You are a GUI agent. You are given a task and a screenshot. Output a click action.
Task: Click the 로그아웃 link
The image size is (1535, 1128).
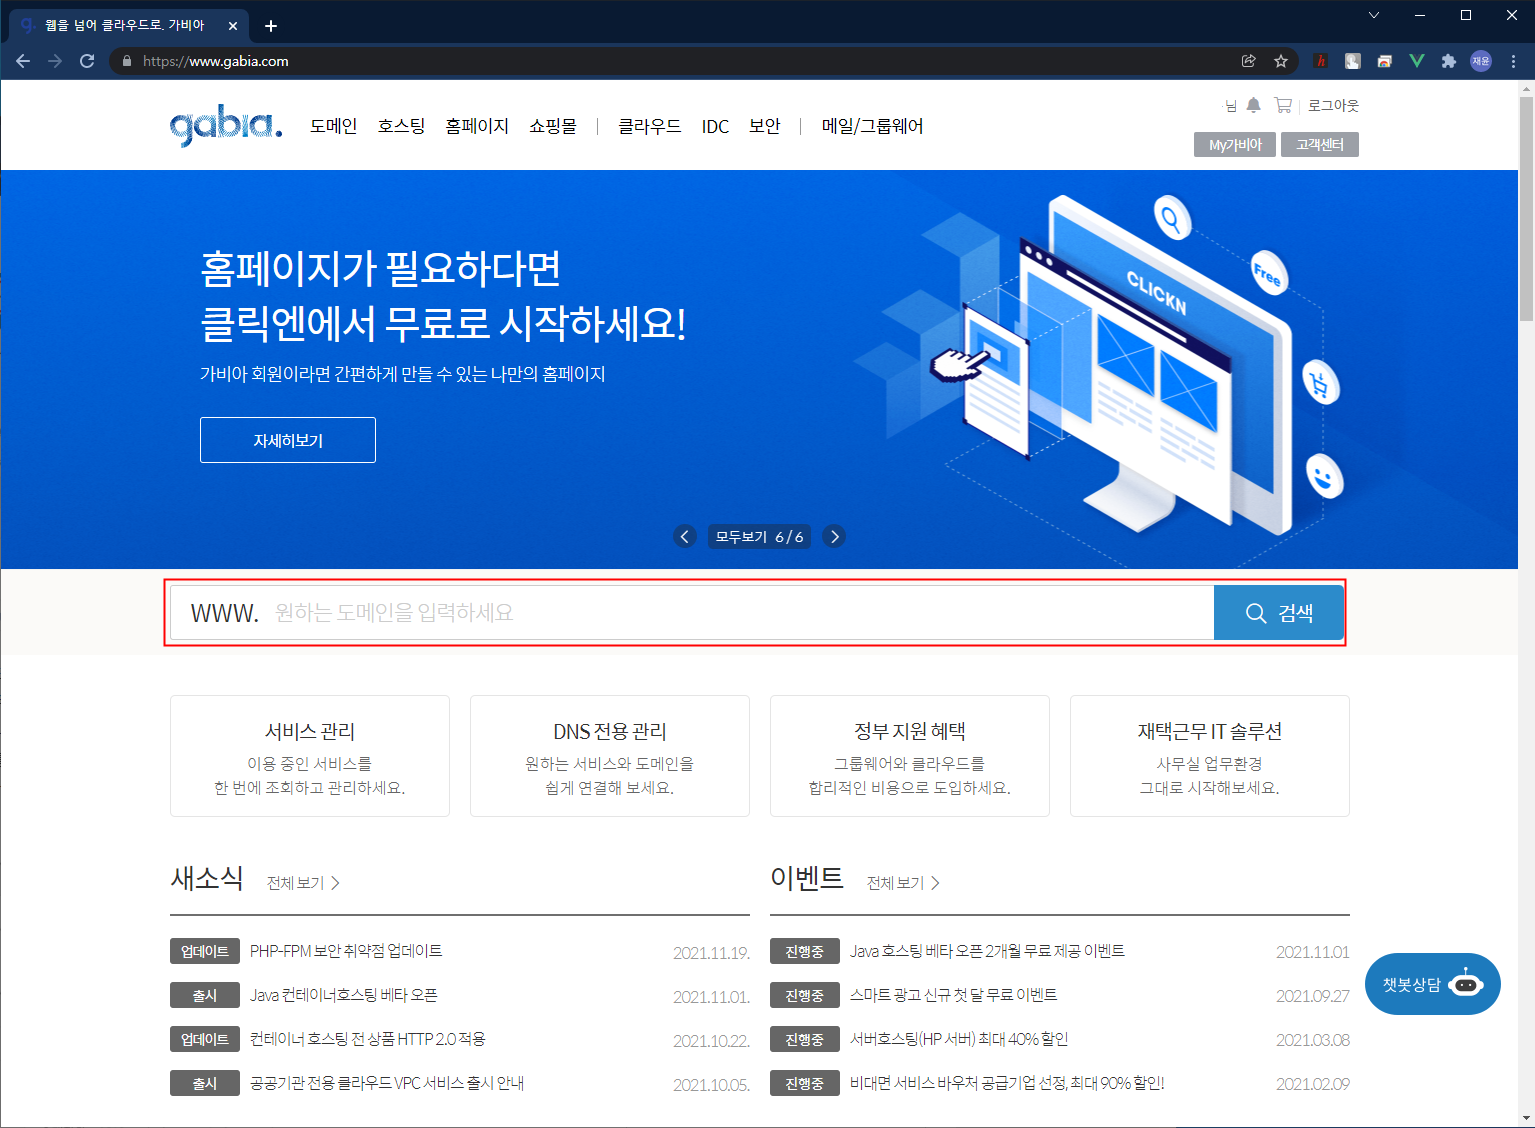(1333, 105)
